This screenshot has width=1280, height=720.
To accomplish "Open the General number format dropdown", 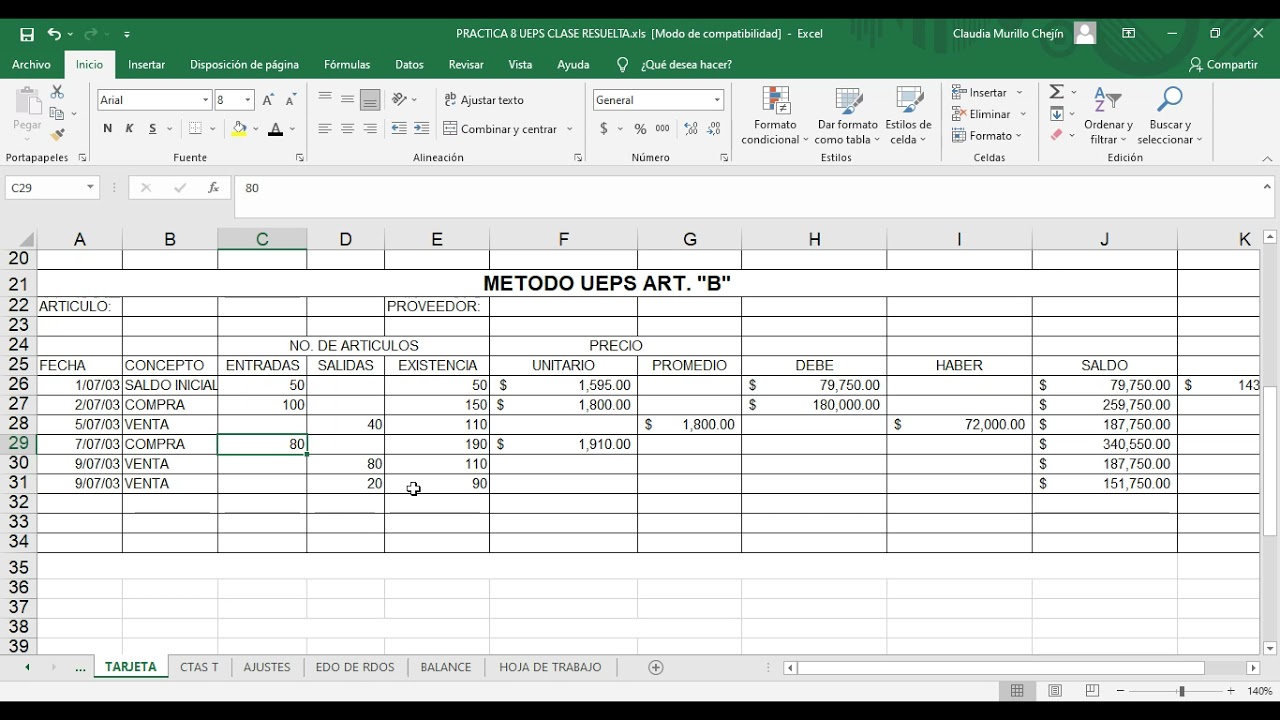I will [x=717, y=100].
